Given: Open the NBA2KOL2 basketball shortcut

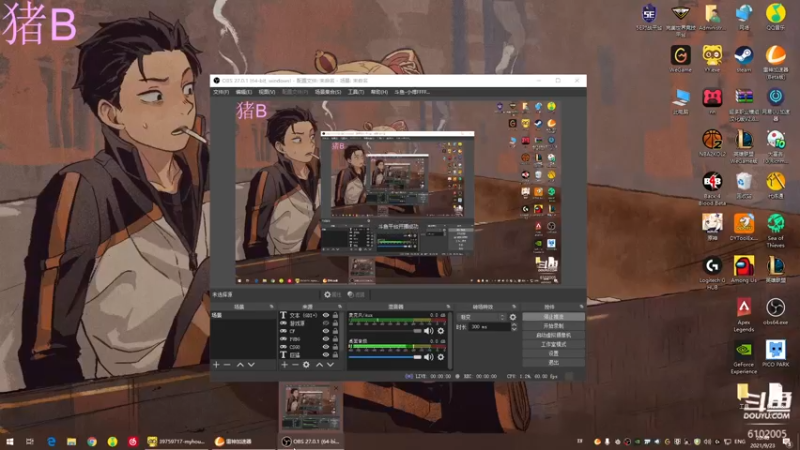Looking at the screenshot, I should (712, 142).
